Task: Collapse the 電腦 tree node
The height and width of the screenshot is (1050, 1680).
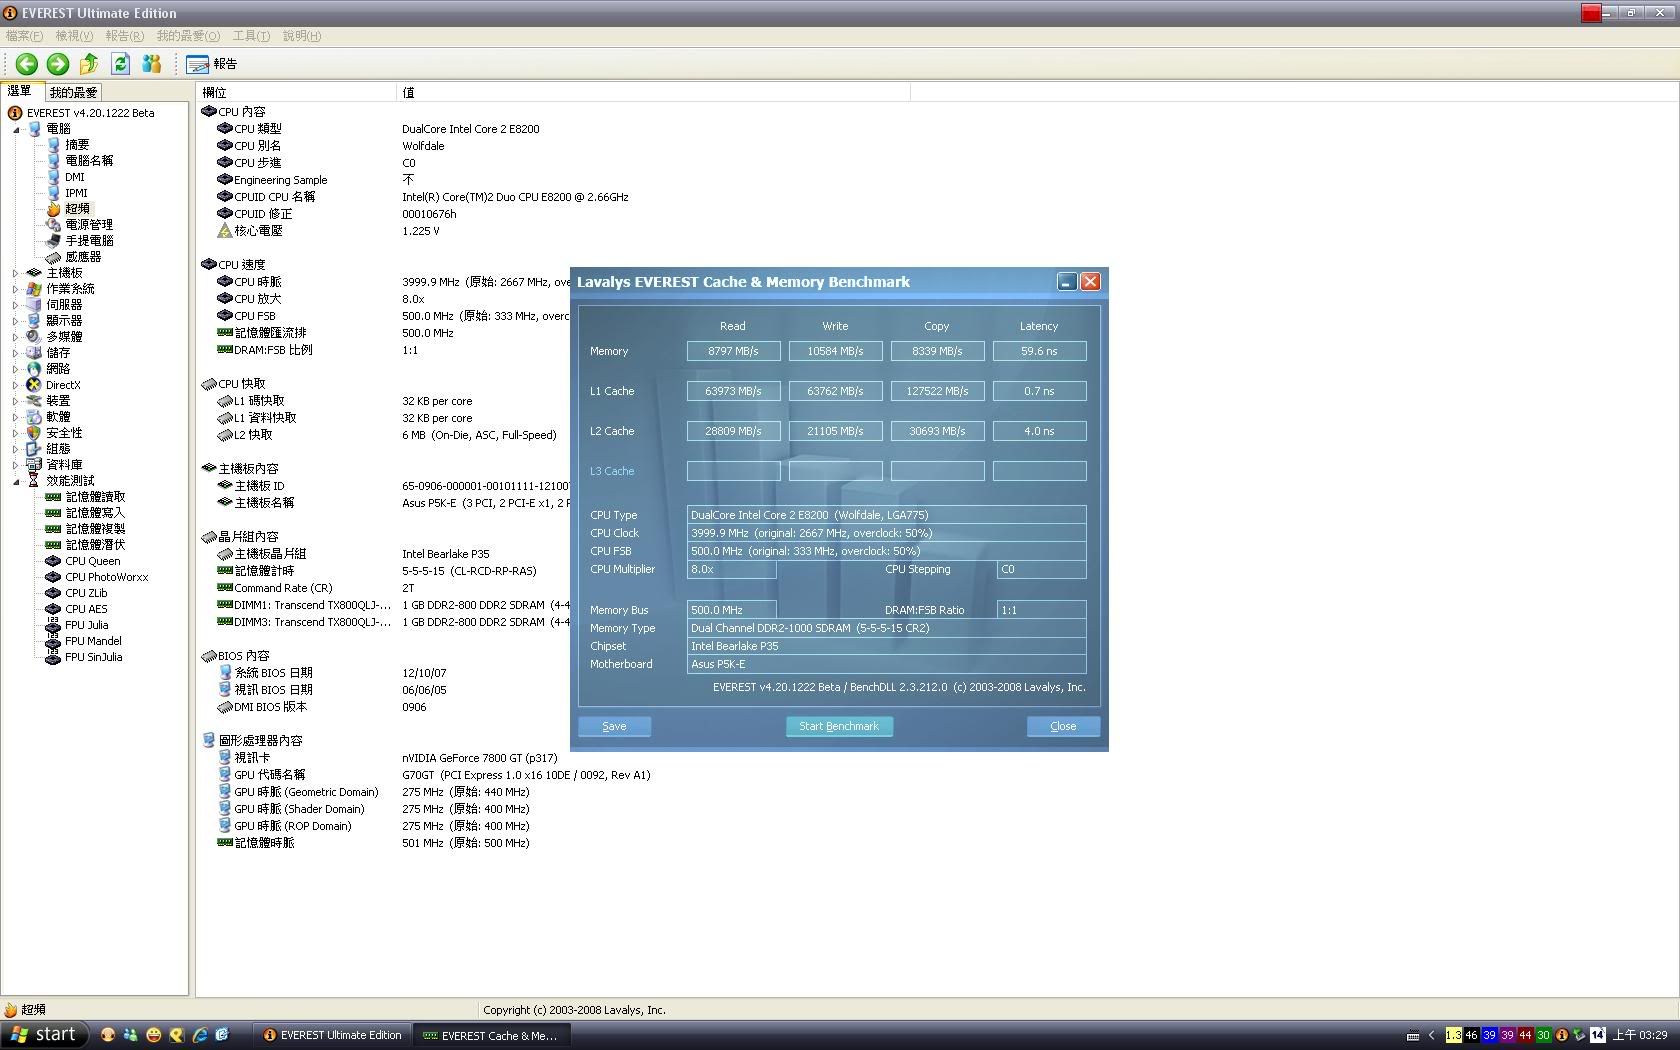Action: 16,129
